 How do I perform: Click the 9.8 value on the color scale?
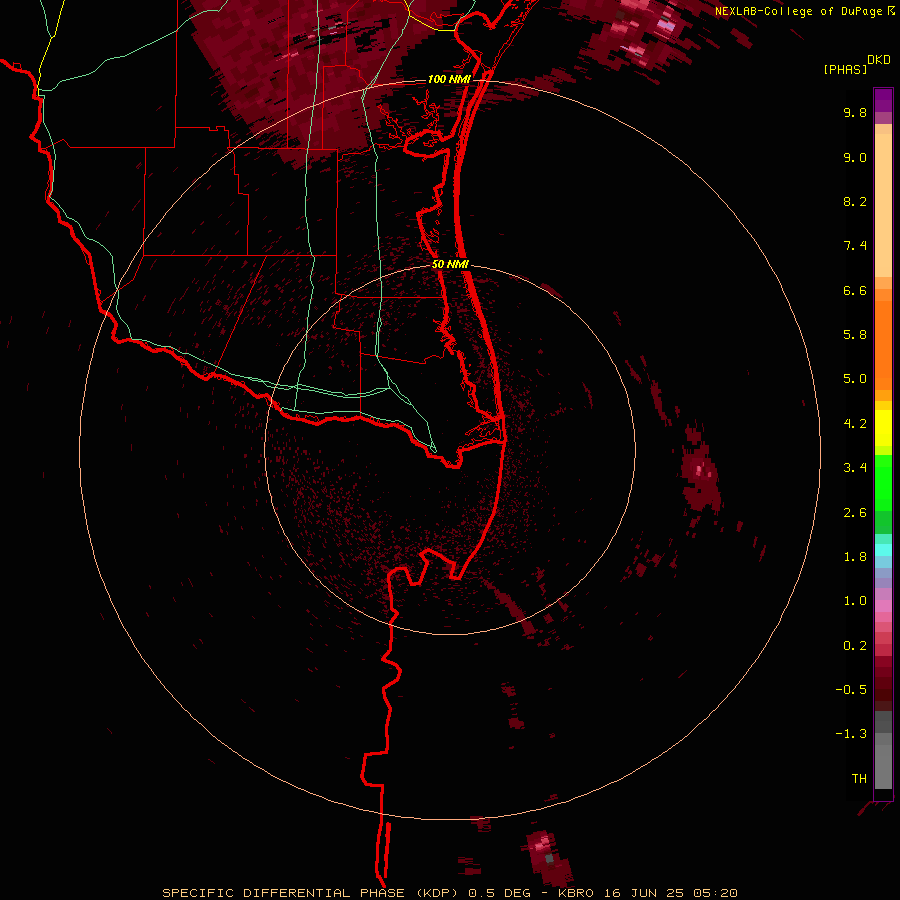coord(855,112)
